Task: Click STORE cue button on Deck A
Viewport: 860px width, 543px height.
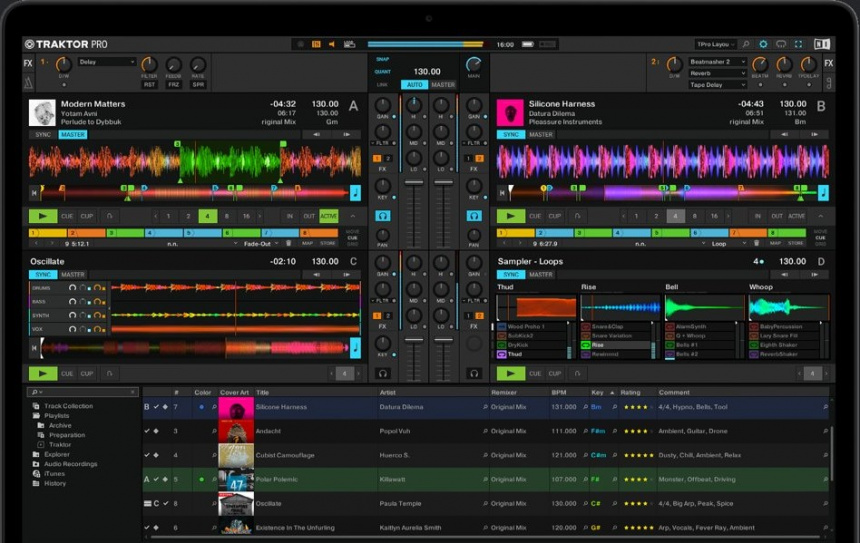Action: (x=327, y=244)
